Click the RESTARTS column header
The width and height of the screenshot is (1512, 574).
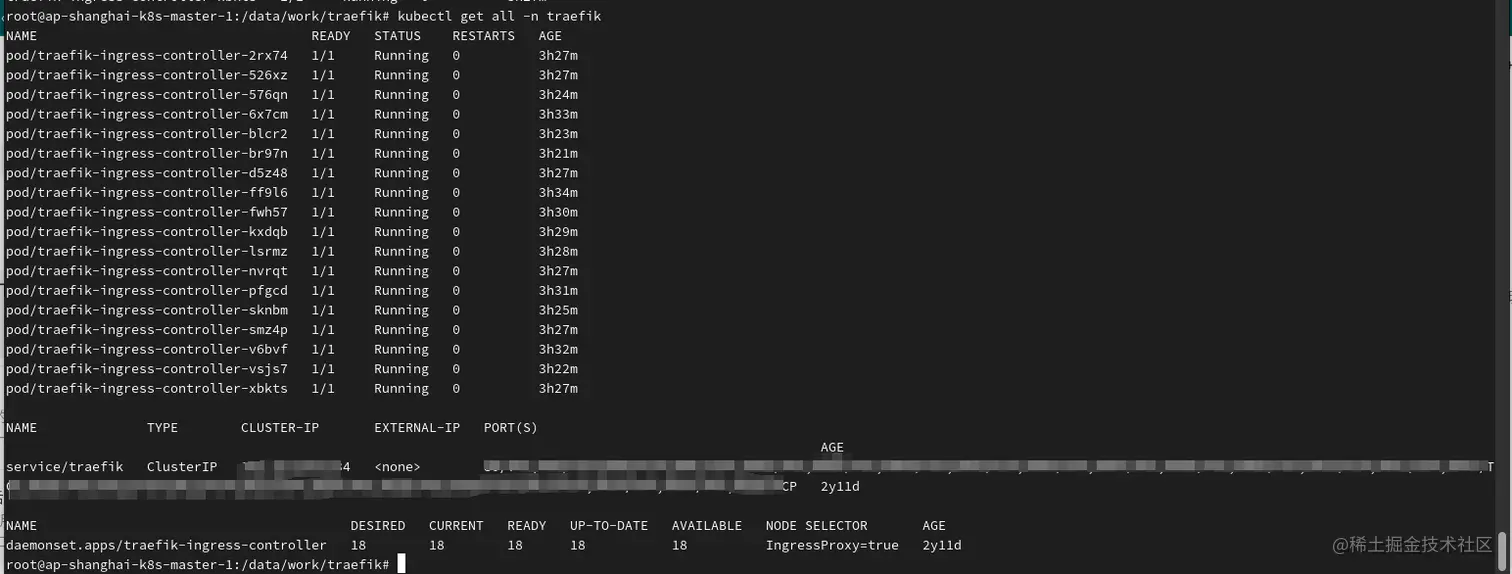click(484, 36)
